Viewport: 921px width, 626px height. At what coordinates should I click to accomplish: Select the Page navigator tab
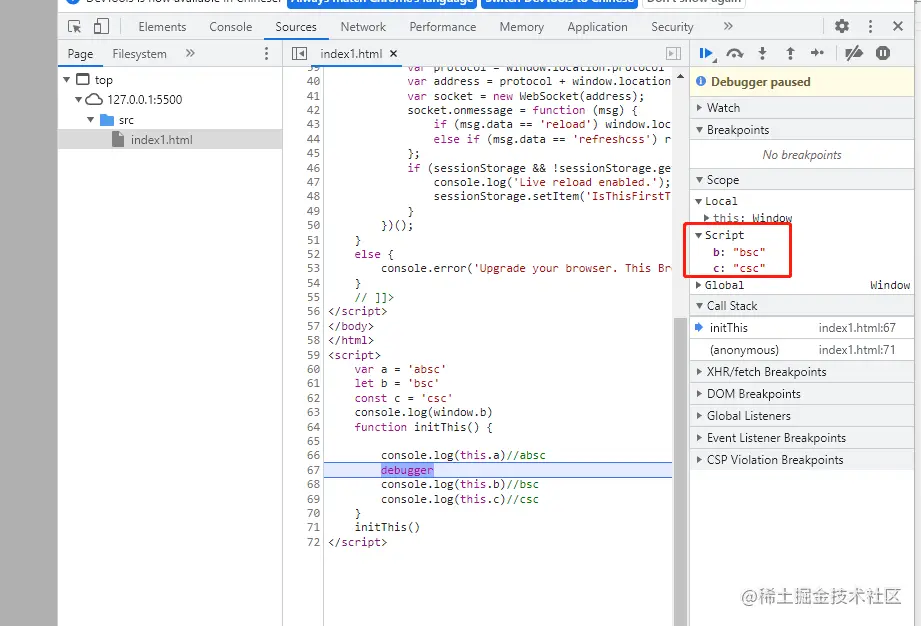coord(80,54)
